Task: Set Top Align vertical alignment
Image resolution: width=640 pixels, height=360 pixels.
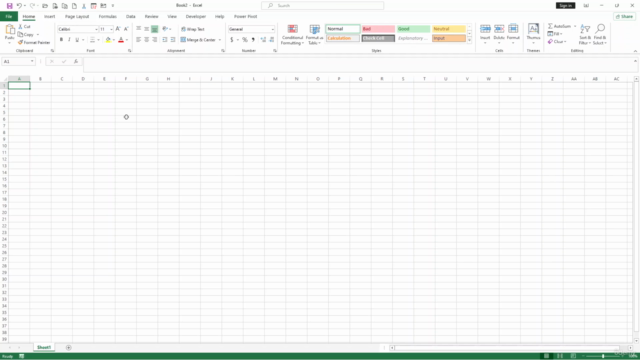Action: (139, 29)
